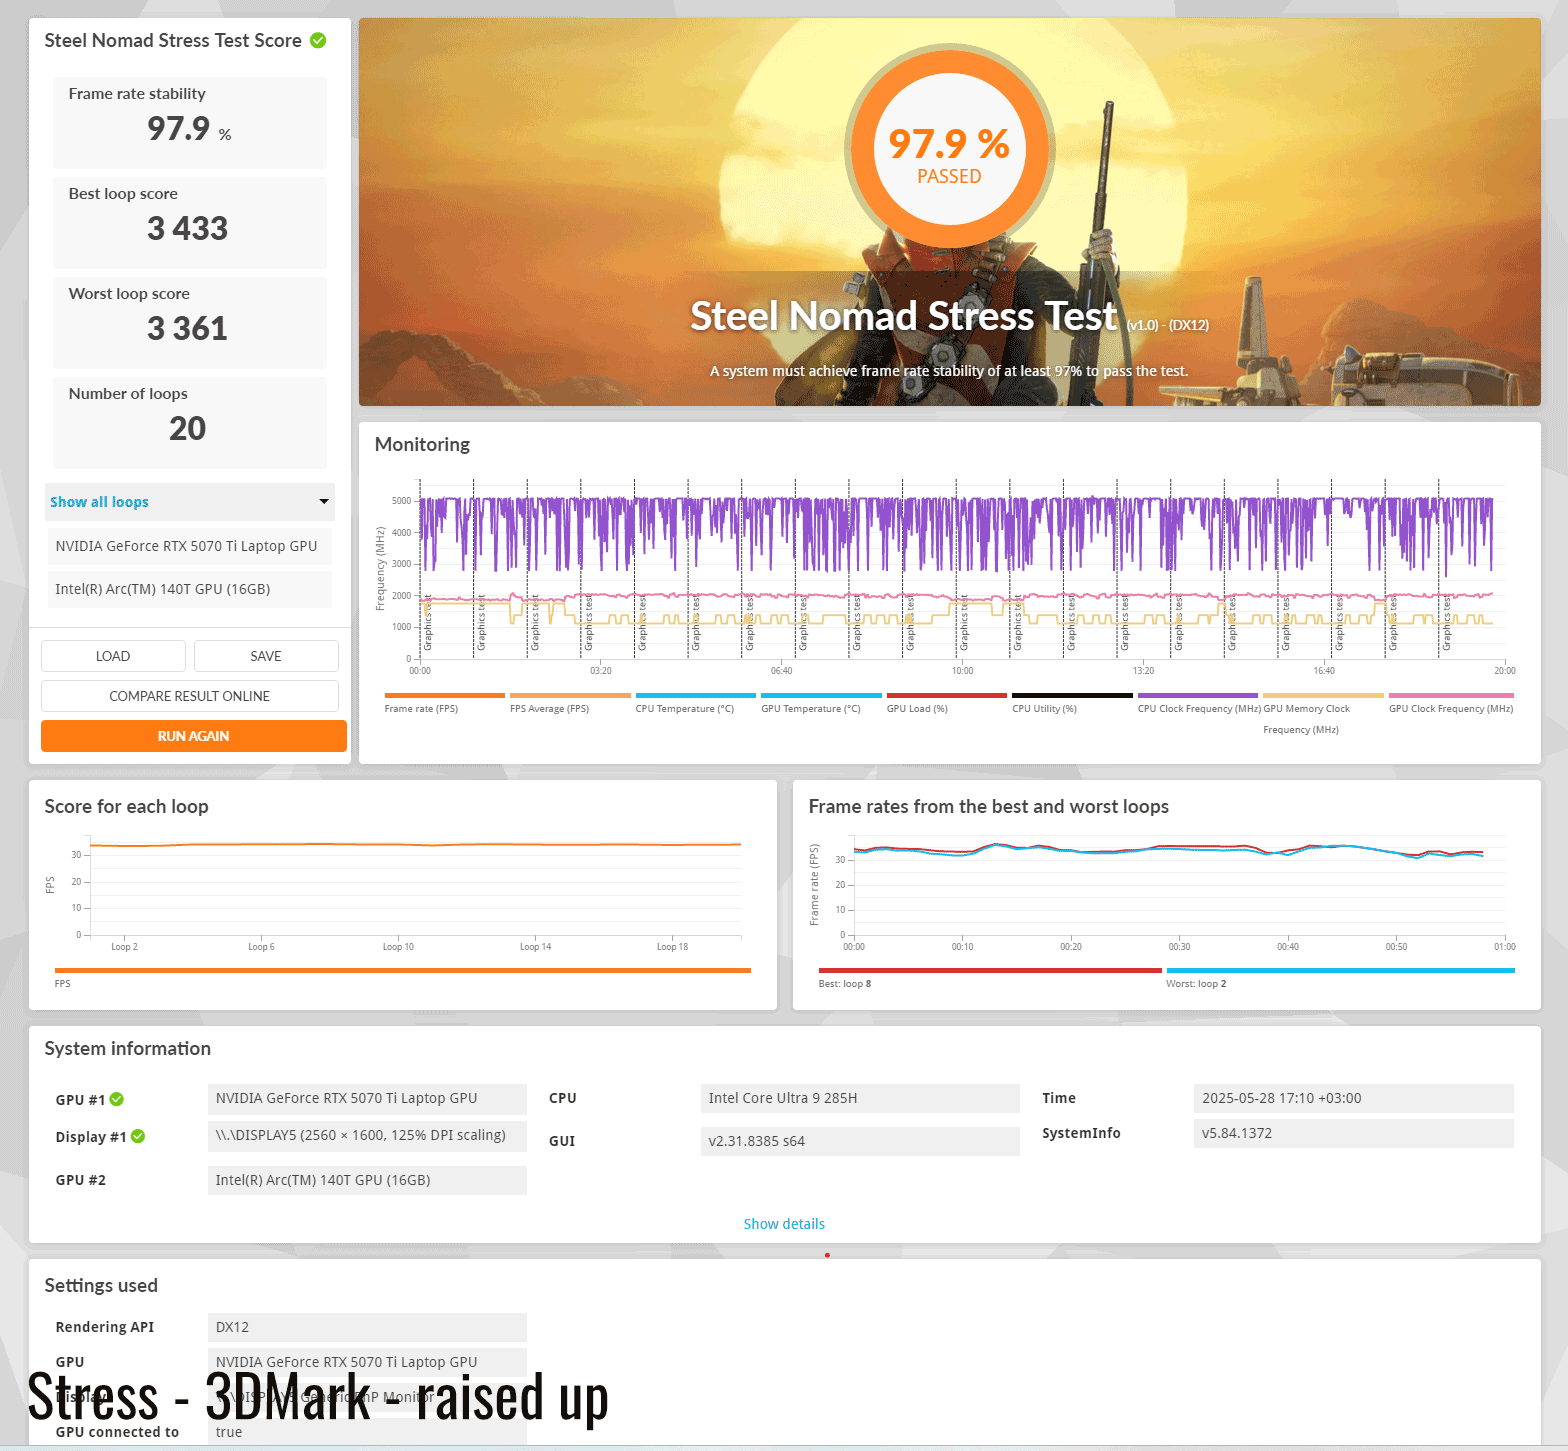Image resolution: width=1568 pixels, height=1451 pixels.
Task: Click the System information heading
Action: 128,1049
